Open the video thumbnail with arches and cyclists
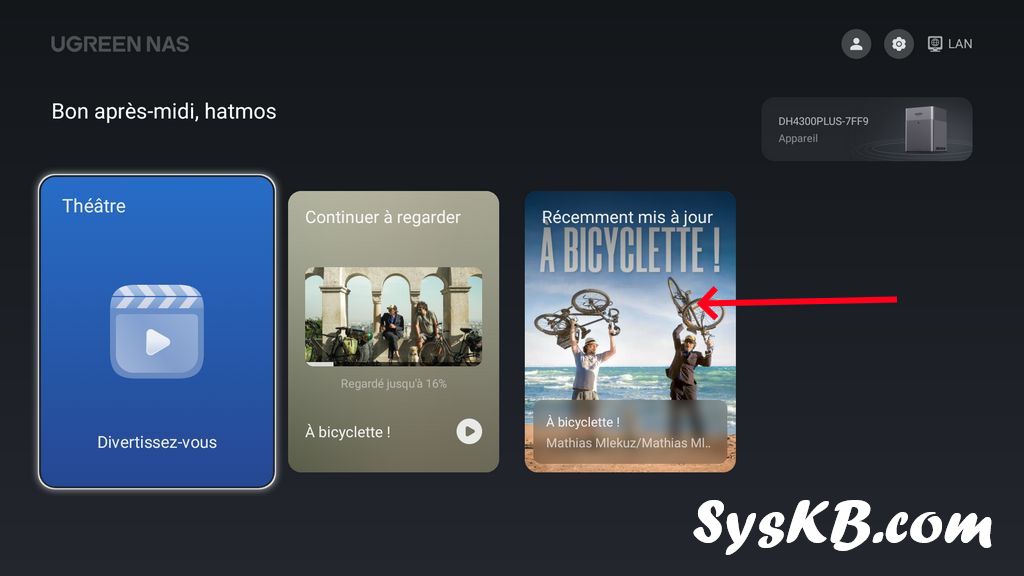 point(393,315)
